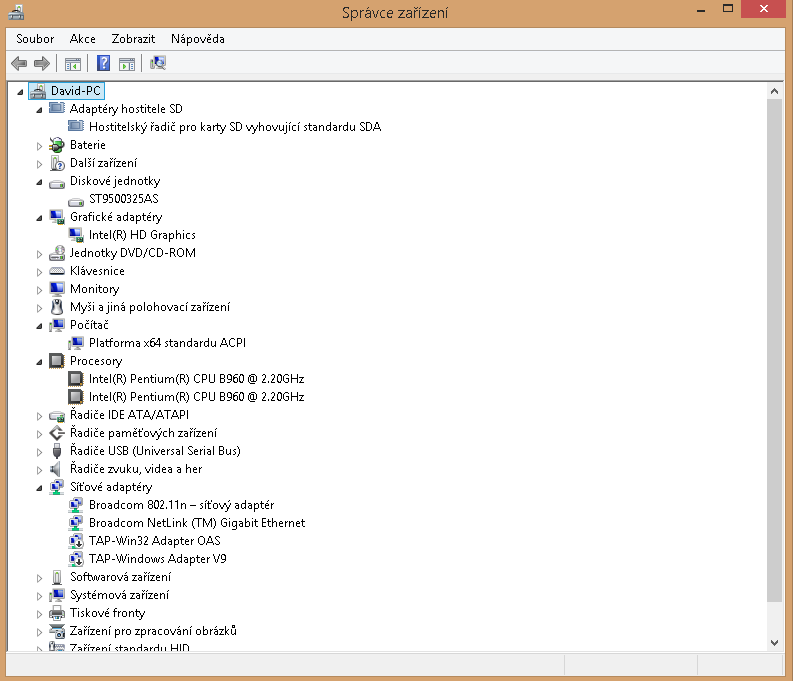This screenshot has height=681, width=793.
Task: Open the Akce menu
Action: pos(82,39)
